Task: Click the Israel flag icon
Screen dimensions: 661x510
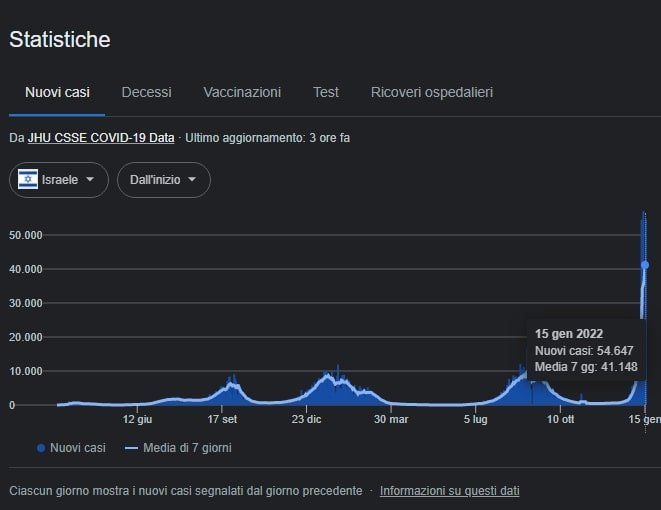Action: pyautogui.click(x=28, y=180)
